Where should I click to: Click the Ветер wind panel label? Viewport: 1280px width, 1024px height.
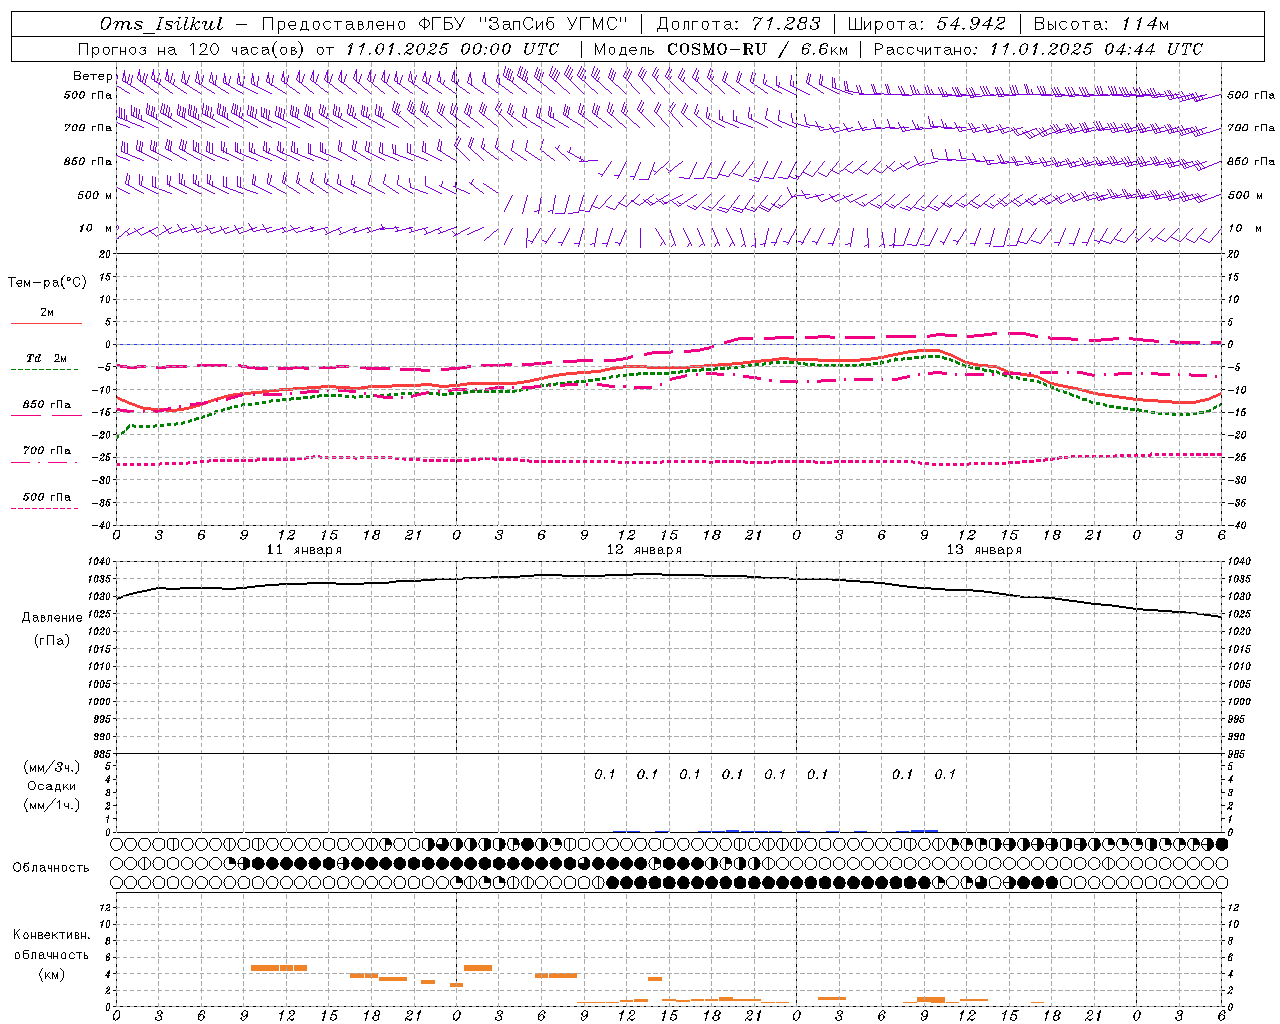[92, 76]
